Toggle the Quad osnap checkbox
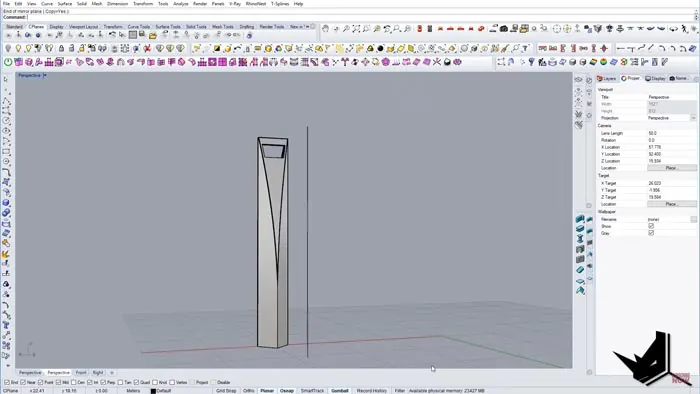Viewport: 700px width, 394px height. 137,382
